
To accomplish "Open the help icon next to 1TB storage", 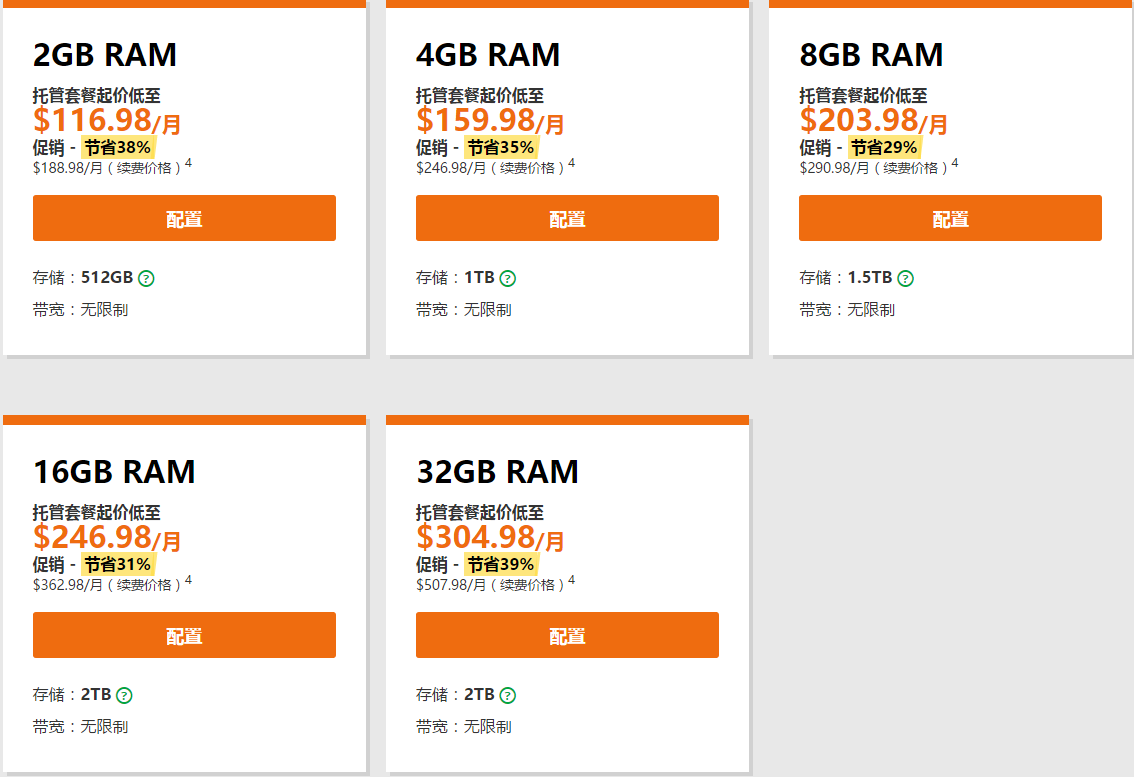I will pos(508,278).
